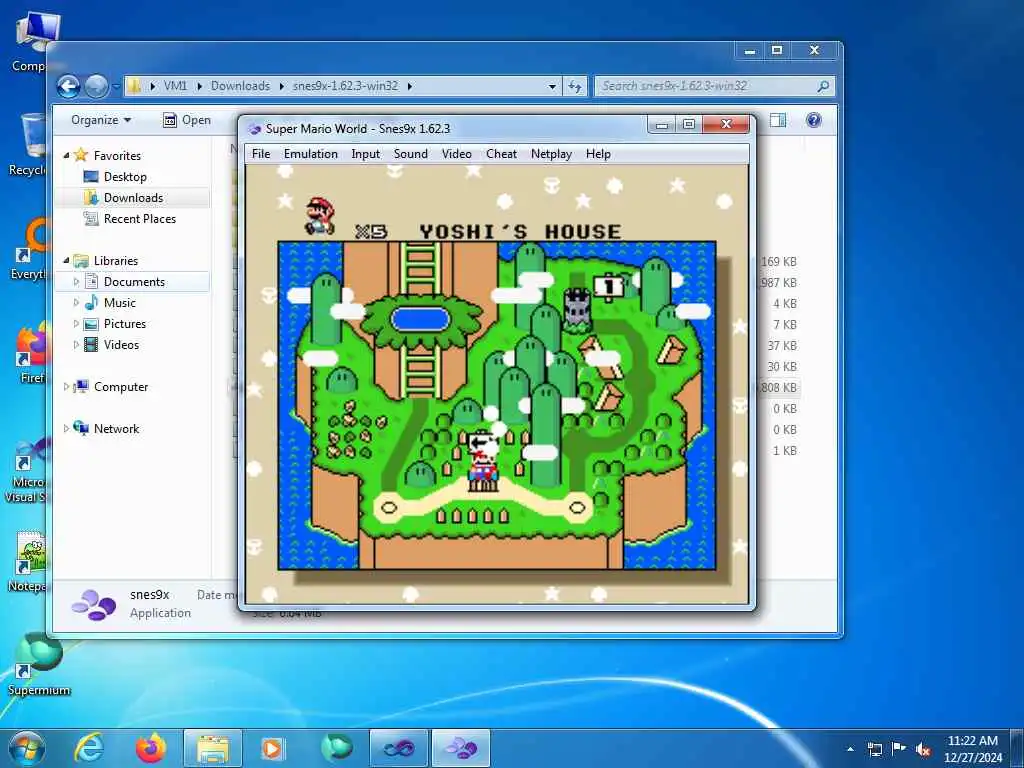
Task: Open the recent locations dropdown arrow
Action: [116, 86]
